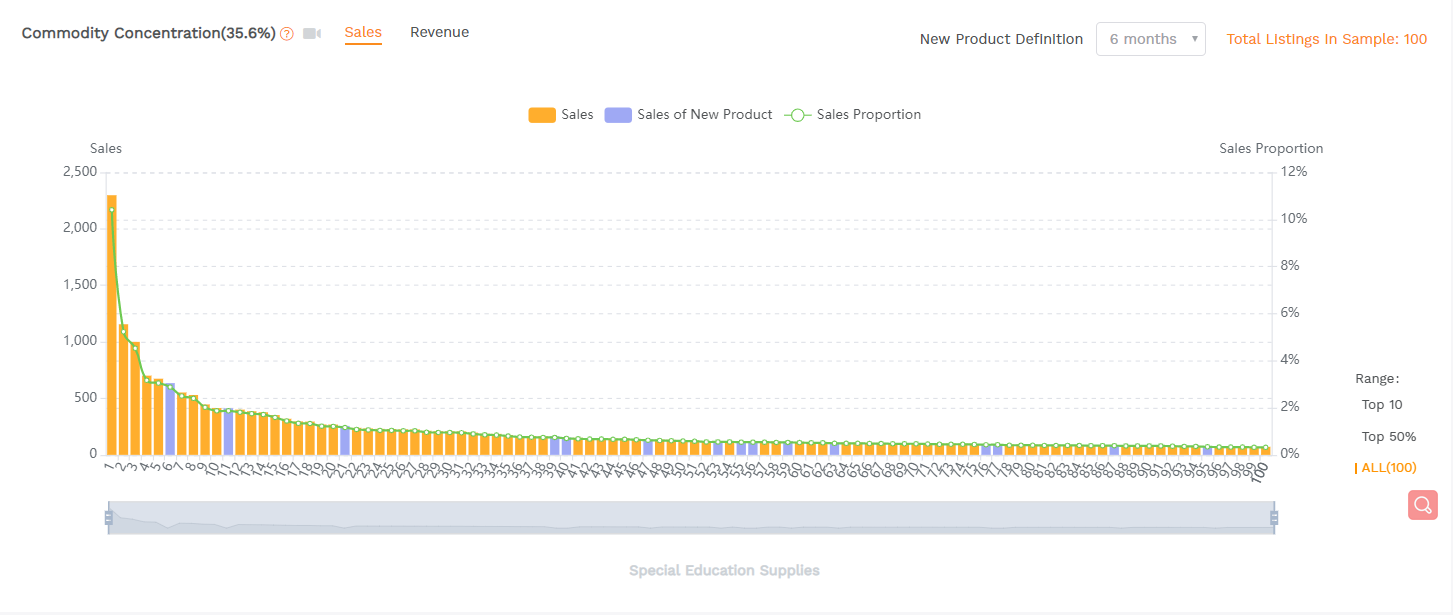This screenshot has height=615, width=1453.
Task: Click the left zoom slider handle
Action: (x=108, y=517)
